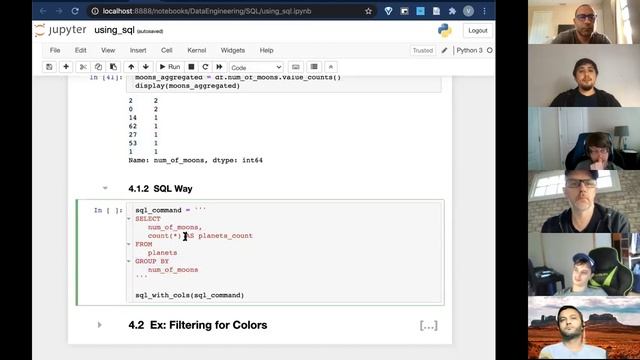Click the Jupyter logo

coord(60,31)
